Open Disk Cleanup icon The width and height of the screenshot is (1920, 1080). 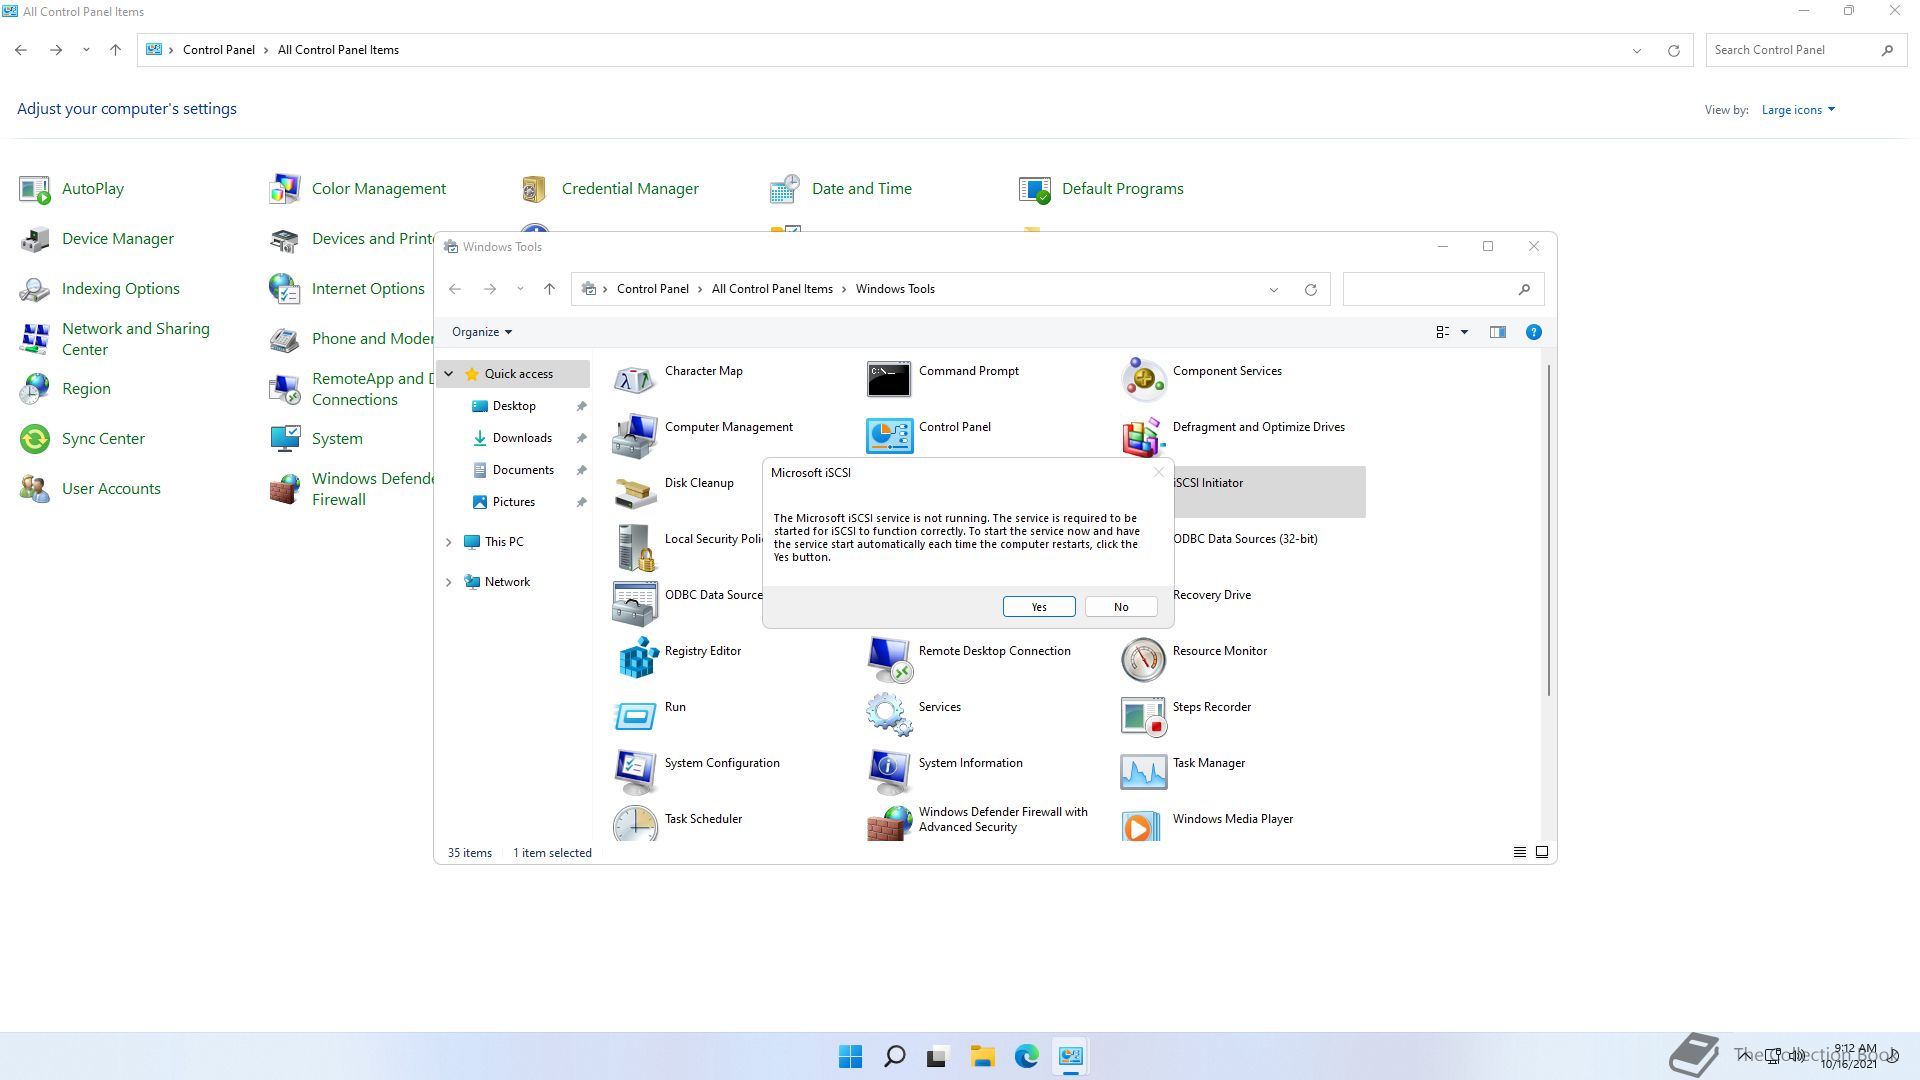pyautogui.click(x=635, y=492)
